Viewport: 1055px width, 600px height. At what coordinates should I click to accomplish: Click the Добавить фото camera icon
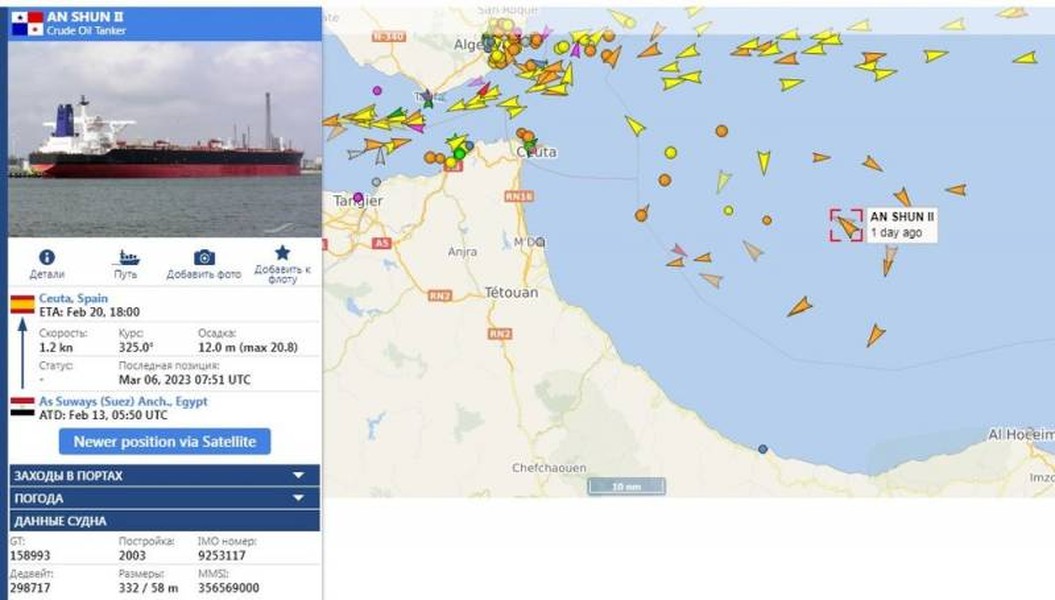point(204,257)
